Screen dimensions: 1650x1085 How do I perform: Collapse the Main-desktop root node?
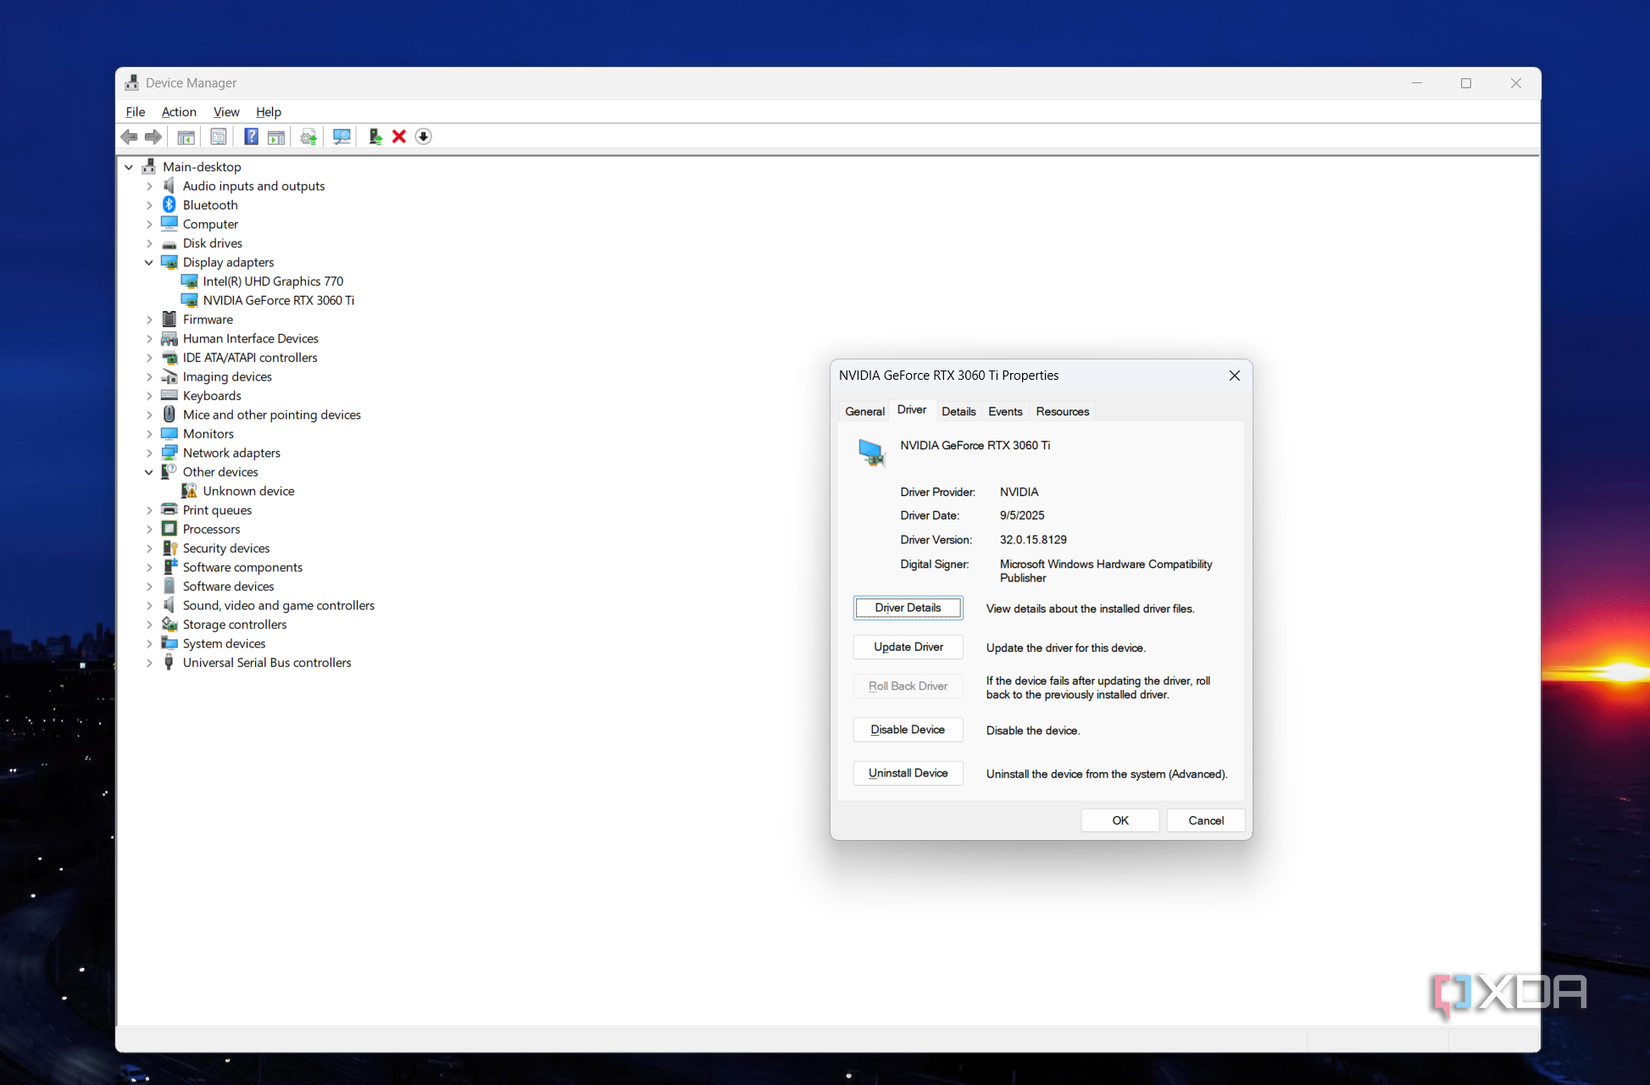pyautogui.click(x=129, y=167)
